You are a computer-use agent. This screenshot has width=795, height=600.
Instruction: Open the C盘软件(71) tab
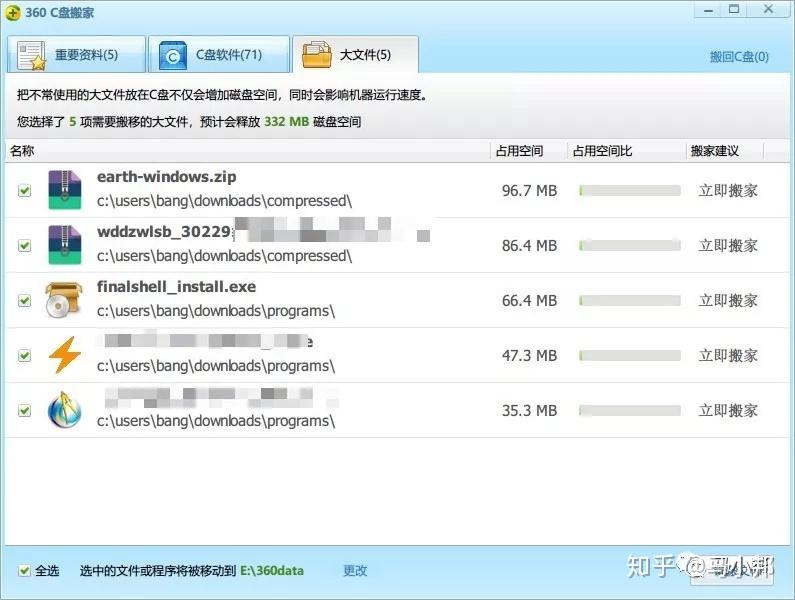tap(219, 54)
